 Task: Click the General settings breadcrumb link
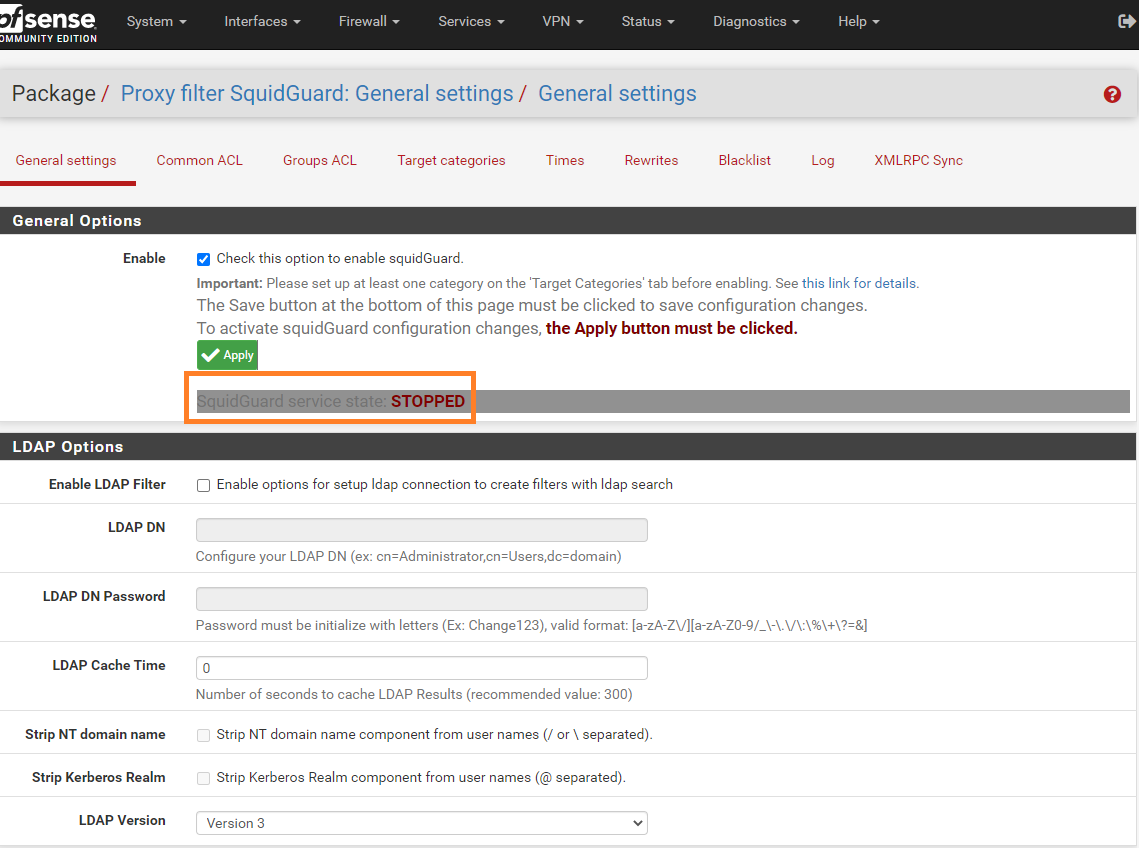tap(617, 93)
